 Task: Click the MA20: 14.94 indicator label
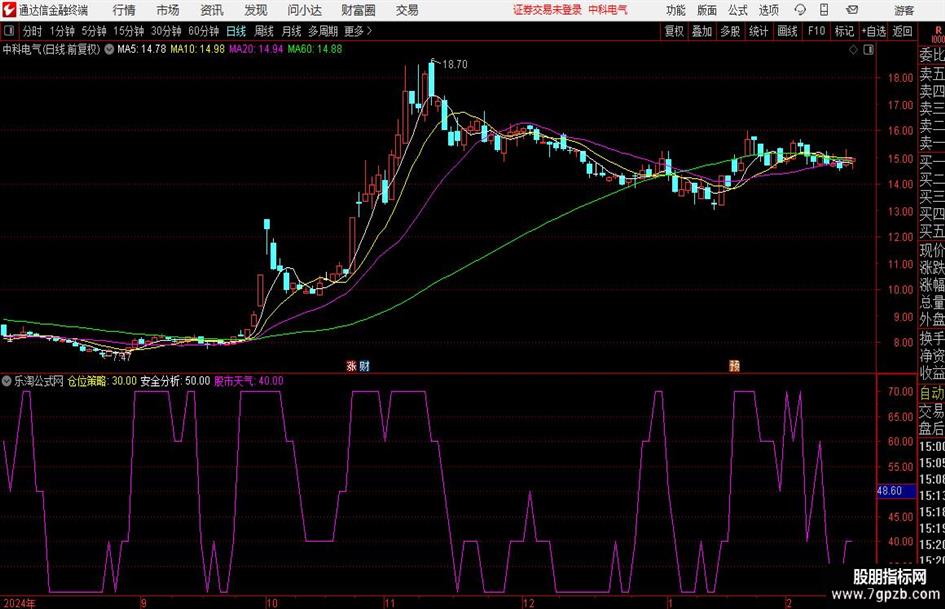pyautogui.click(x=256, y=49)
